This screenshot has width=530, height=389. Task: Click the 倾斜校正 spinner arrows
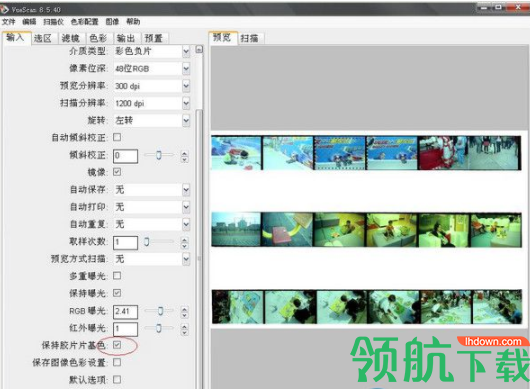pos(185,156)
